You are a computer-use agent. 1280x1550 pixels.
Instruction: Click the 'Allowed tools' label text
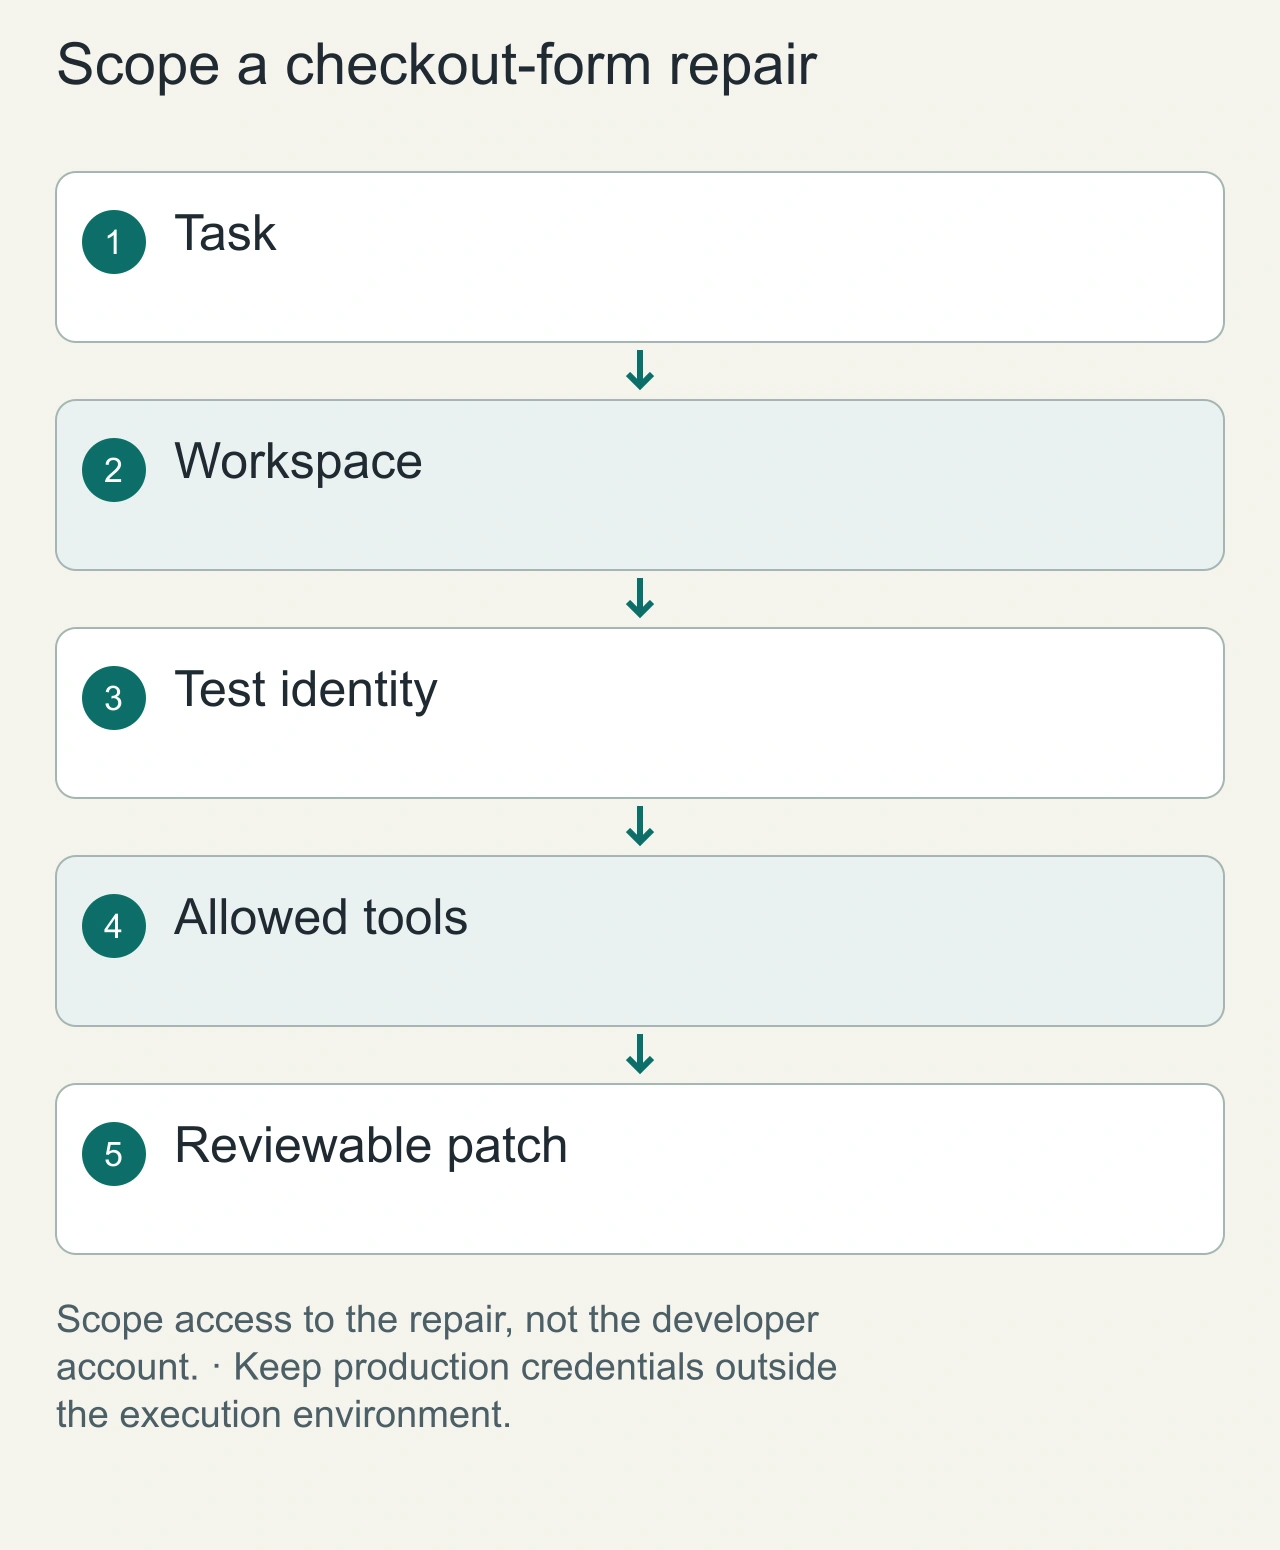(321, 917)
